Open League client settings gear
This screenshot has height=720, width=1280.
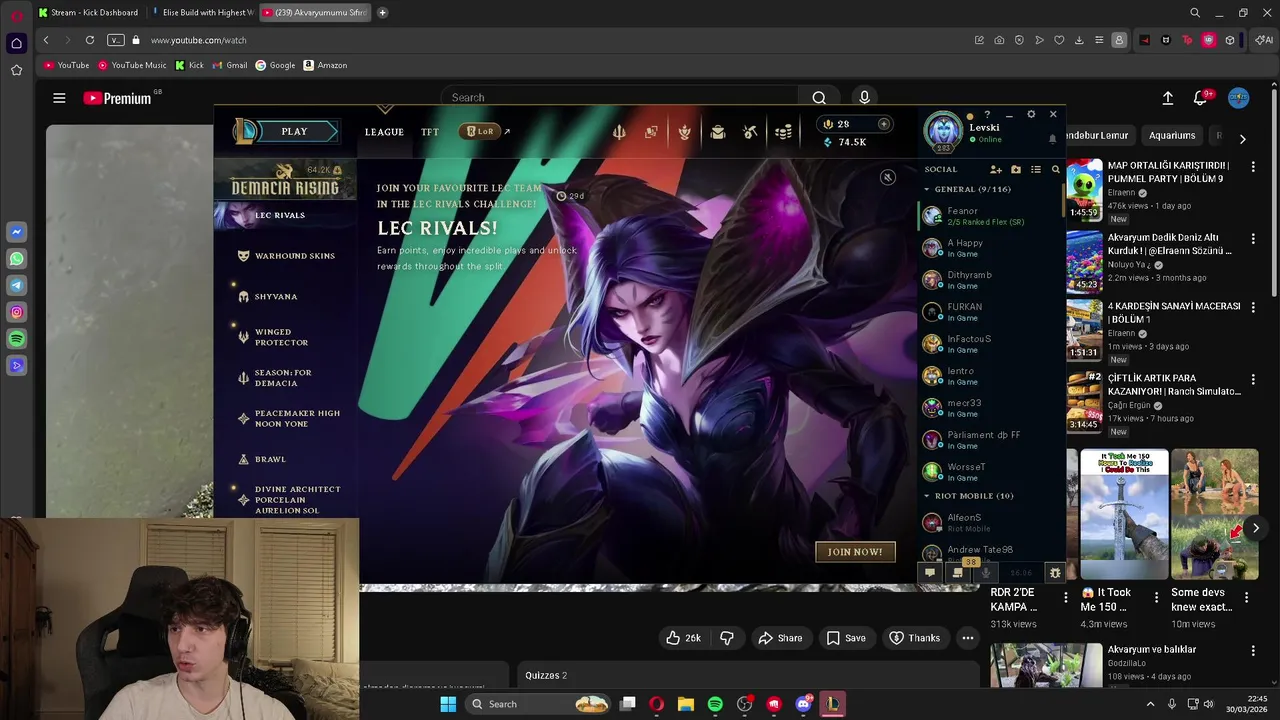1031,115
